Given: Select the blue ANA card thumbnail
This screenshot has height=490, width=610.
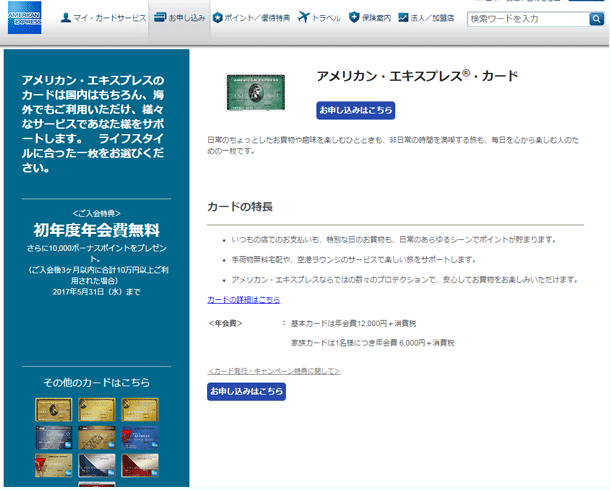Looking at the screenshot, I should (53, 437).
